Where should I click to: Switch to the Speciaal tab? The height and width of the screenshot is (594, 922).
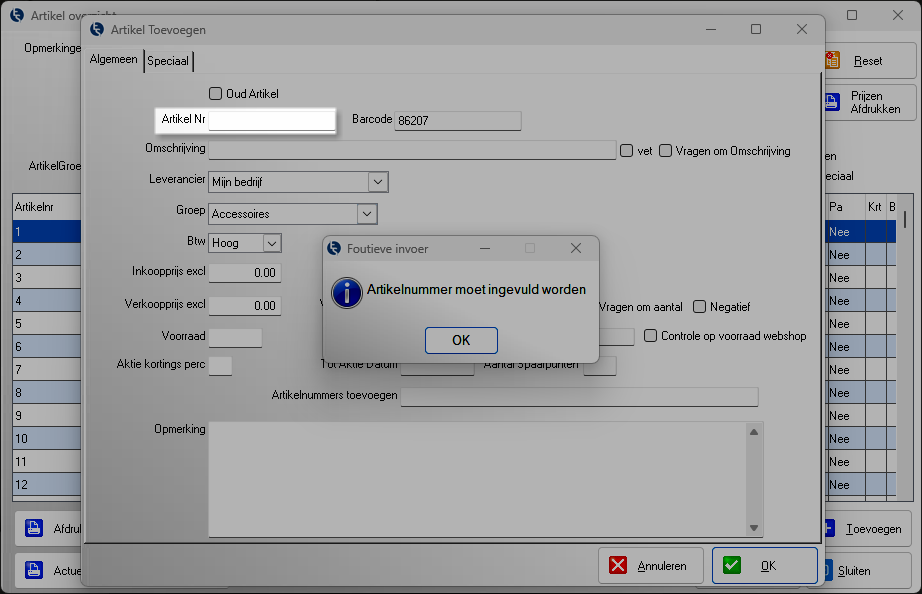[x=168, y=61]
